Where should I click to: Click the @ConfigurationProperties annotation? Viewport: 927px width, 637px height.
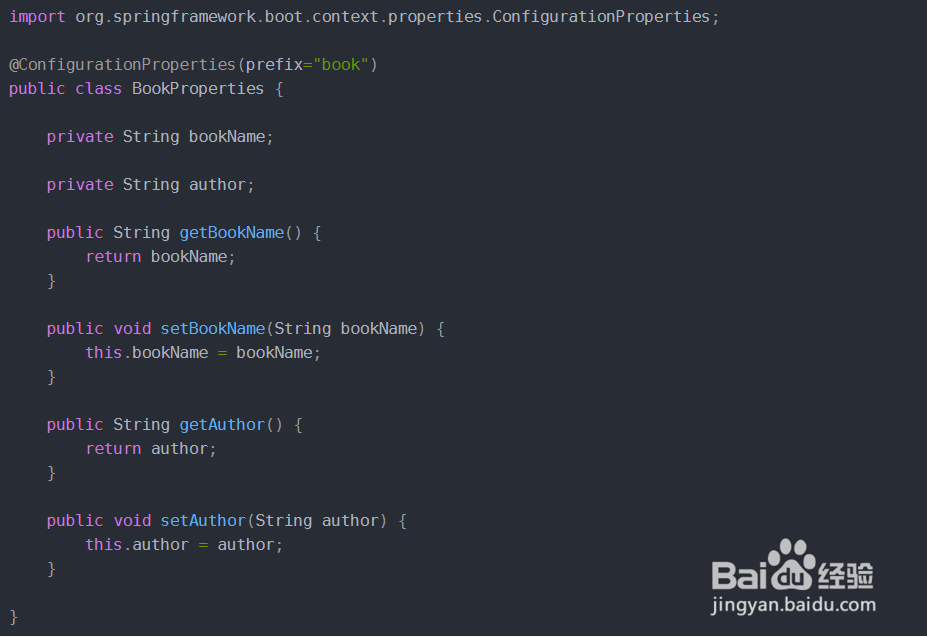[193, 64]
